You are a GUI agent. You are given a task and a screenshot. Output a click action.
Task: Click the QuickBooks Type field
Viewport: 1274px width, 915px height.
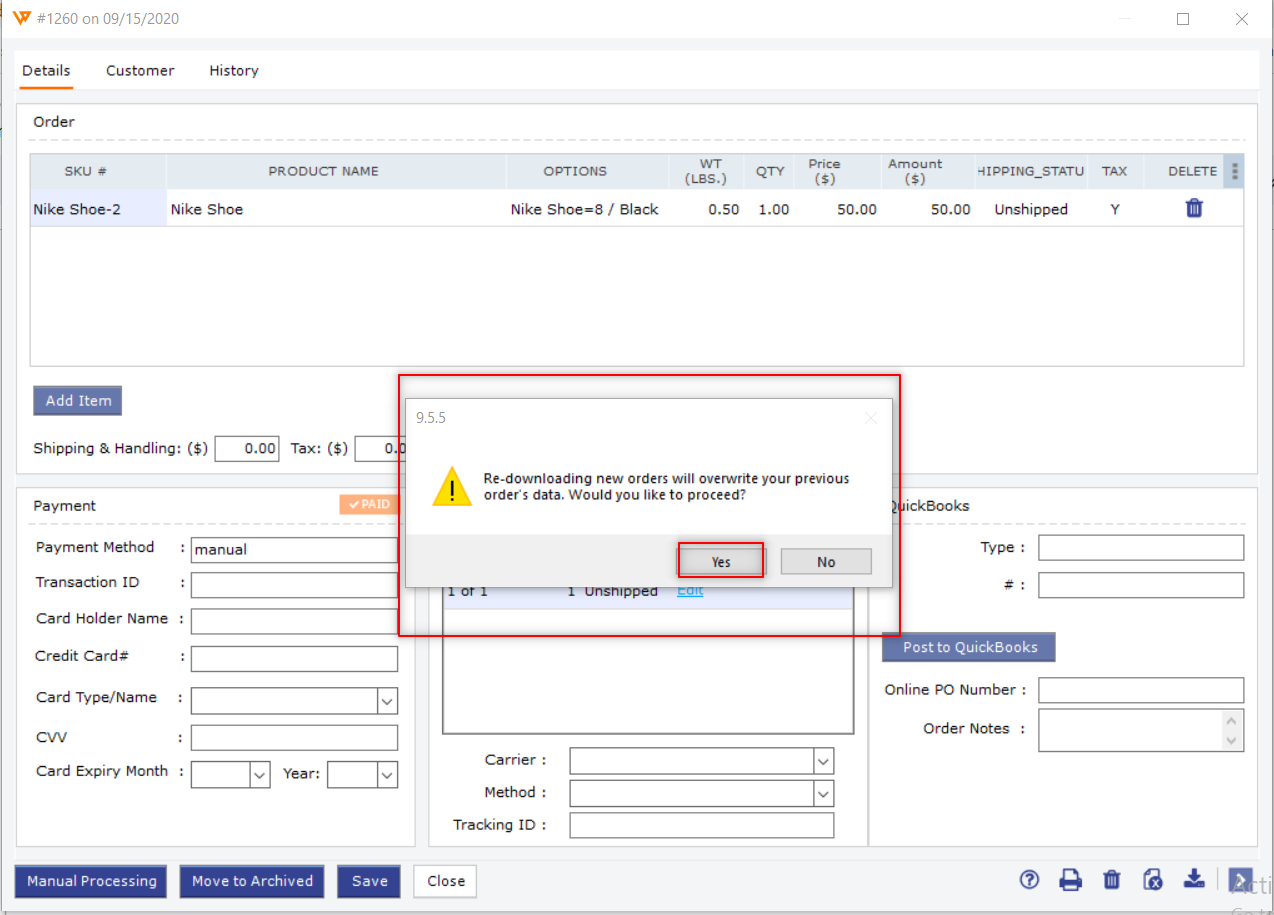tap(1141, 548)
